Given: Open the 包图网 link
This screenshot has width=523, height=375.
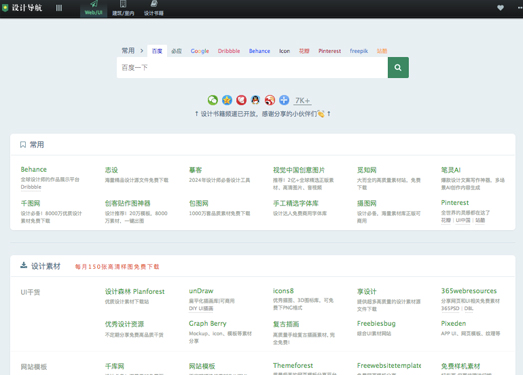Looking at the screenshot, I should tap(198, 203).
